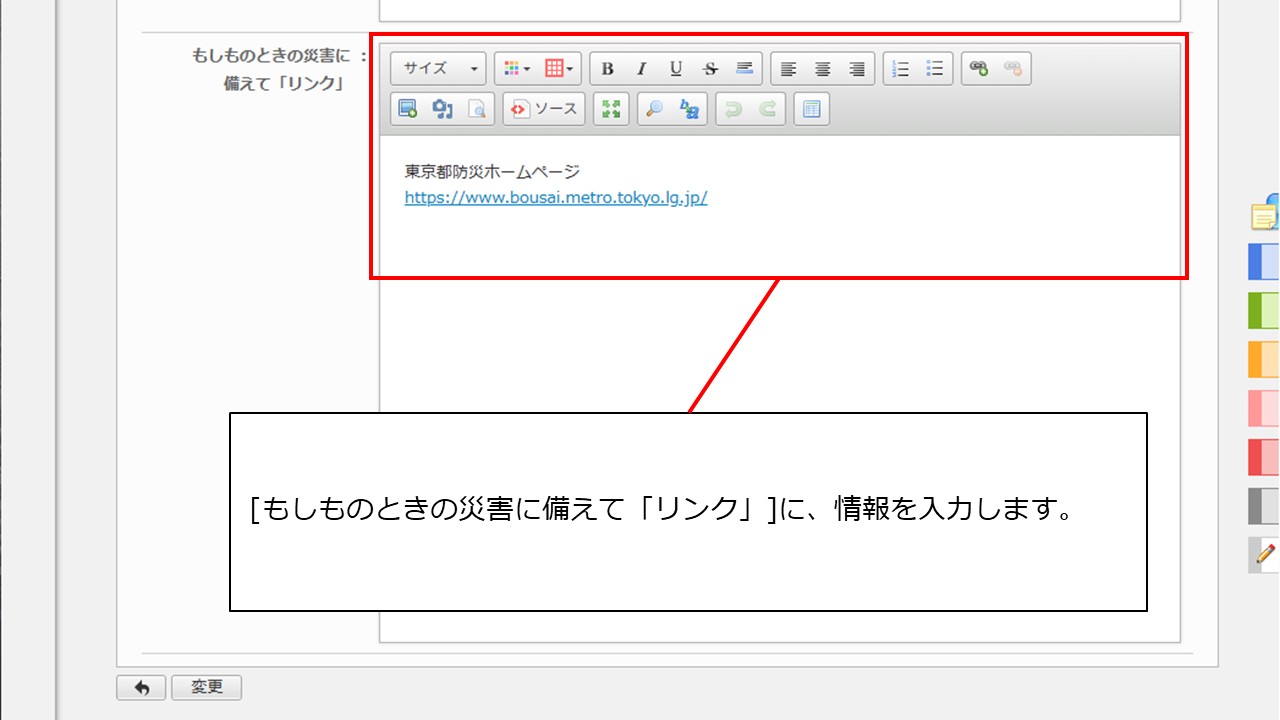Toggle underline formatting
1280x720 pixels.
pos(676,69)
